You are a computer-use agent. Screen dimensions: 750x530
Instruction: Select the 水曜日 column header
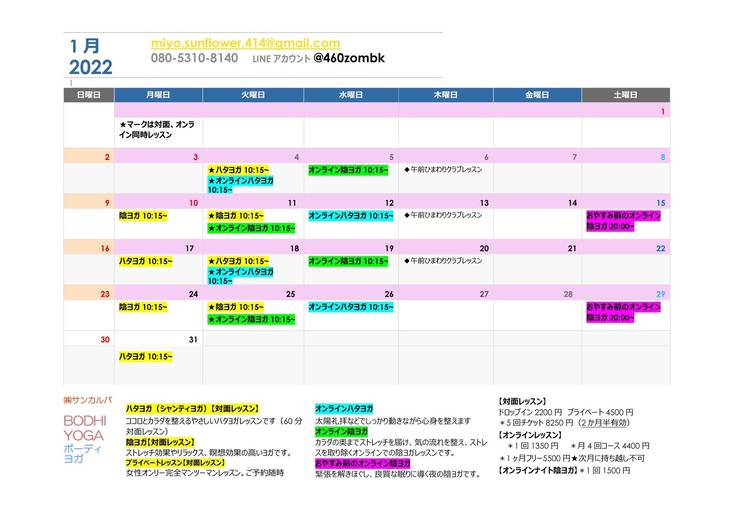point(350,94)
